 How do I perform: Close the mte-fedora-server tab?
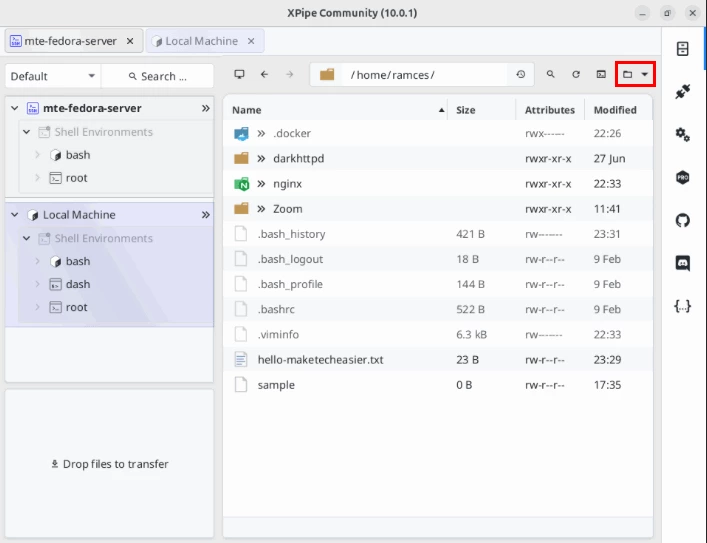[x=130, y=41]
